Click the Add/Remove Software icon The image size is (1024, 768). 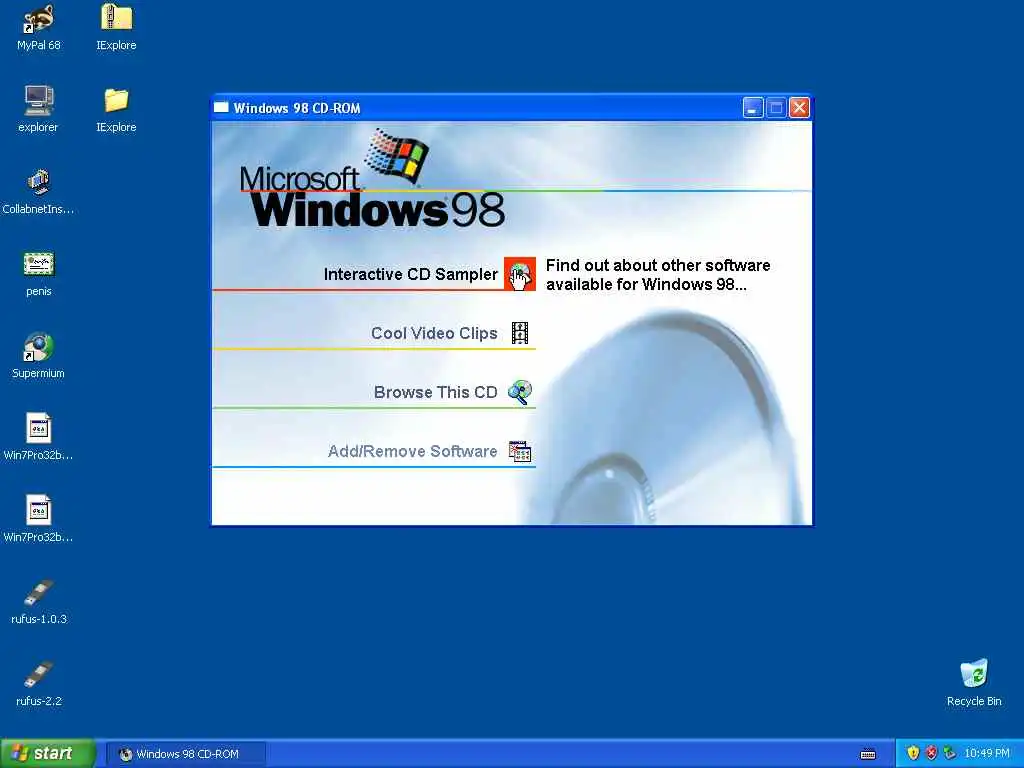pyautogui.click(x=520, y=451)
